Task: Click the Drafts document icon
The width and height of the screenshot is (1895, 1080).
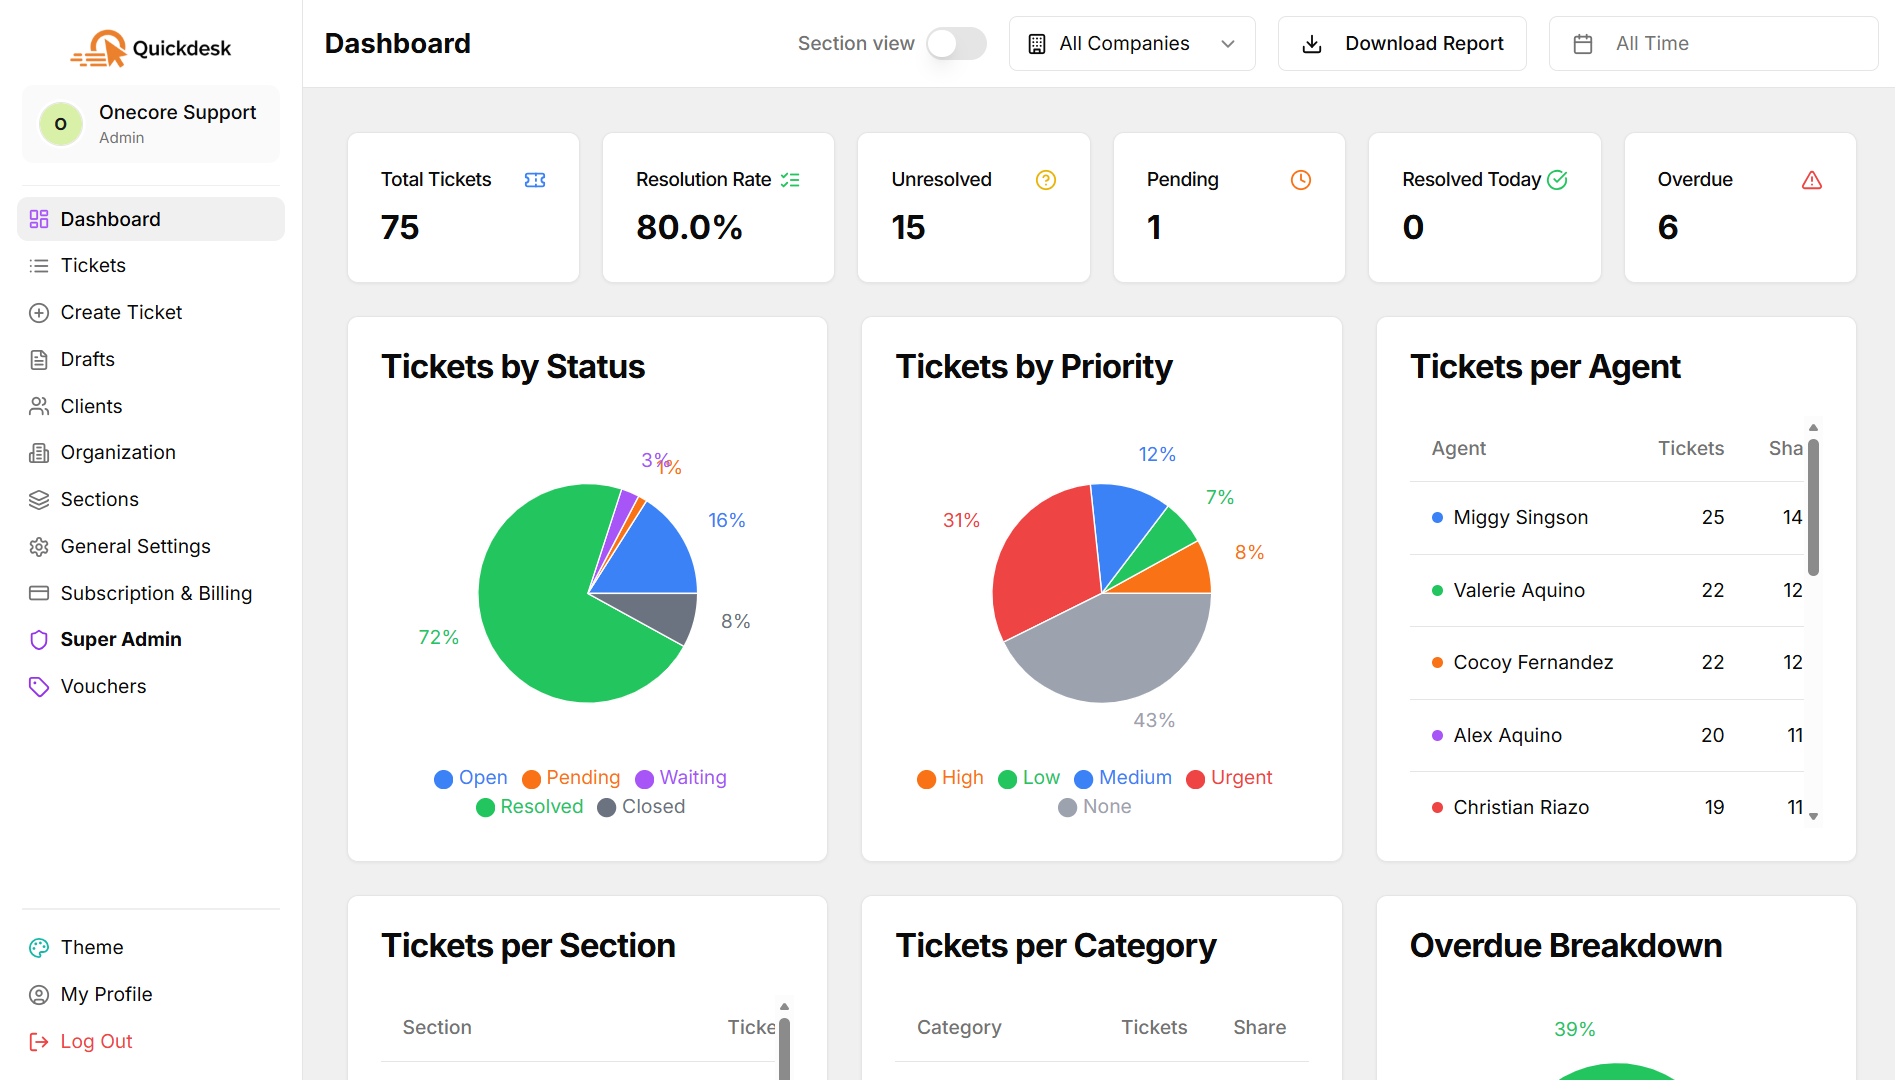Action: 39,360
